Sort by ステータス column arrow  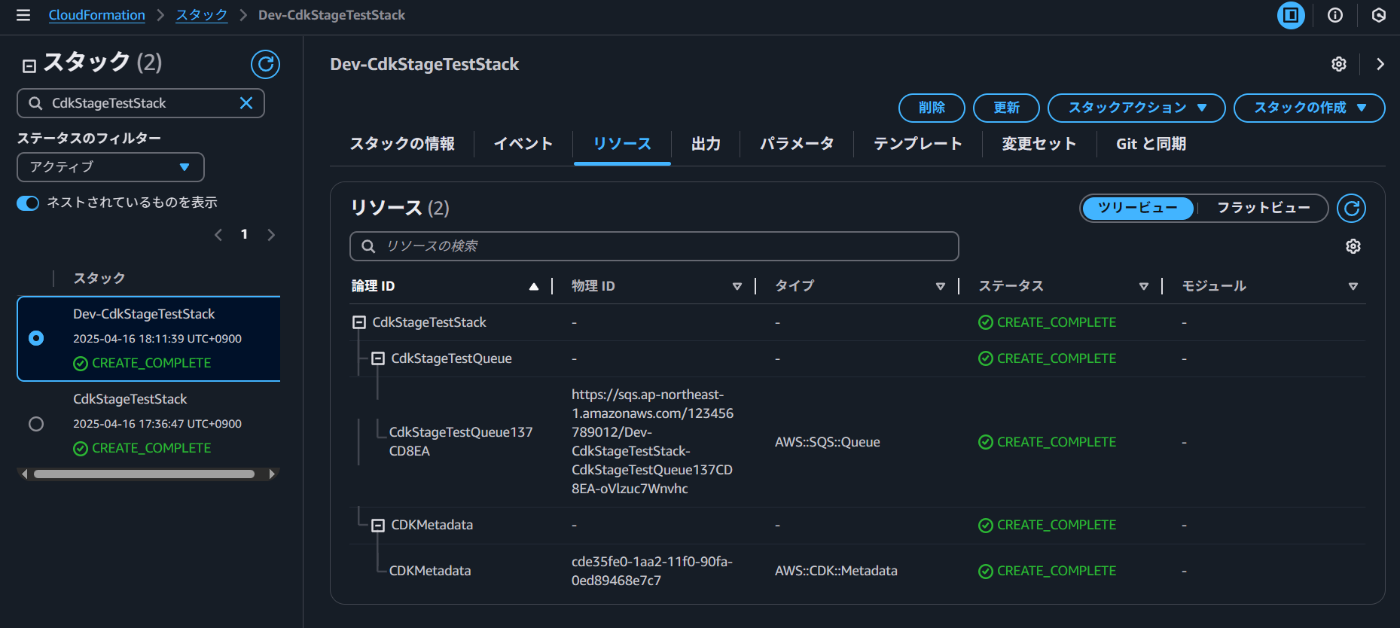click(x=1144, y=286)
